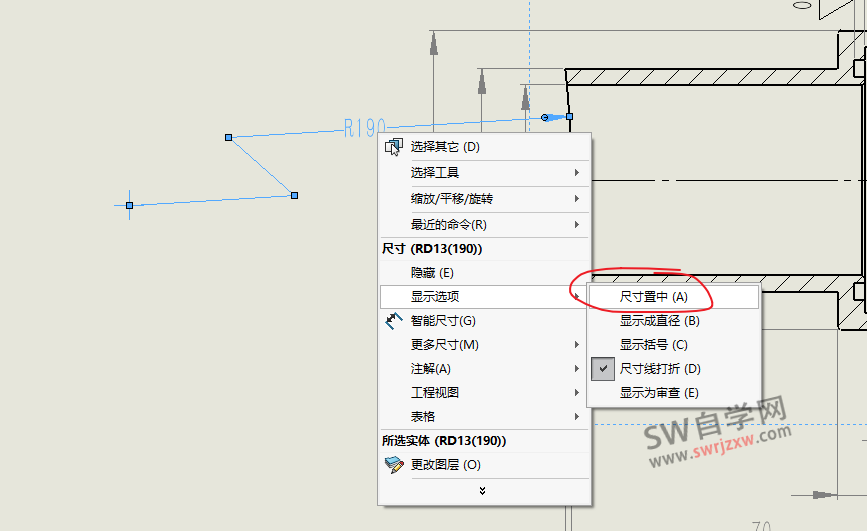Open 缩放/平移/旋转 submenu
867x531 pixels.
484,199
